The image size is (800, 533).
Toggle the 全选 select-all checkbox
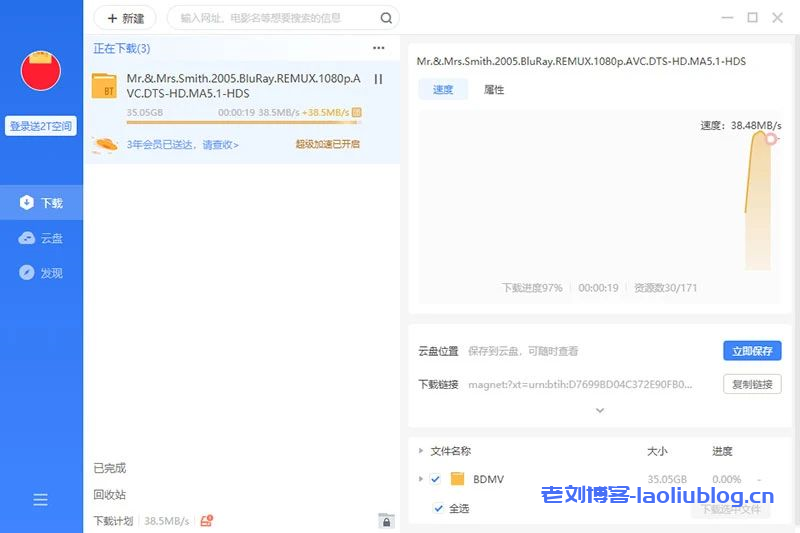(438, 508)
